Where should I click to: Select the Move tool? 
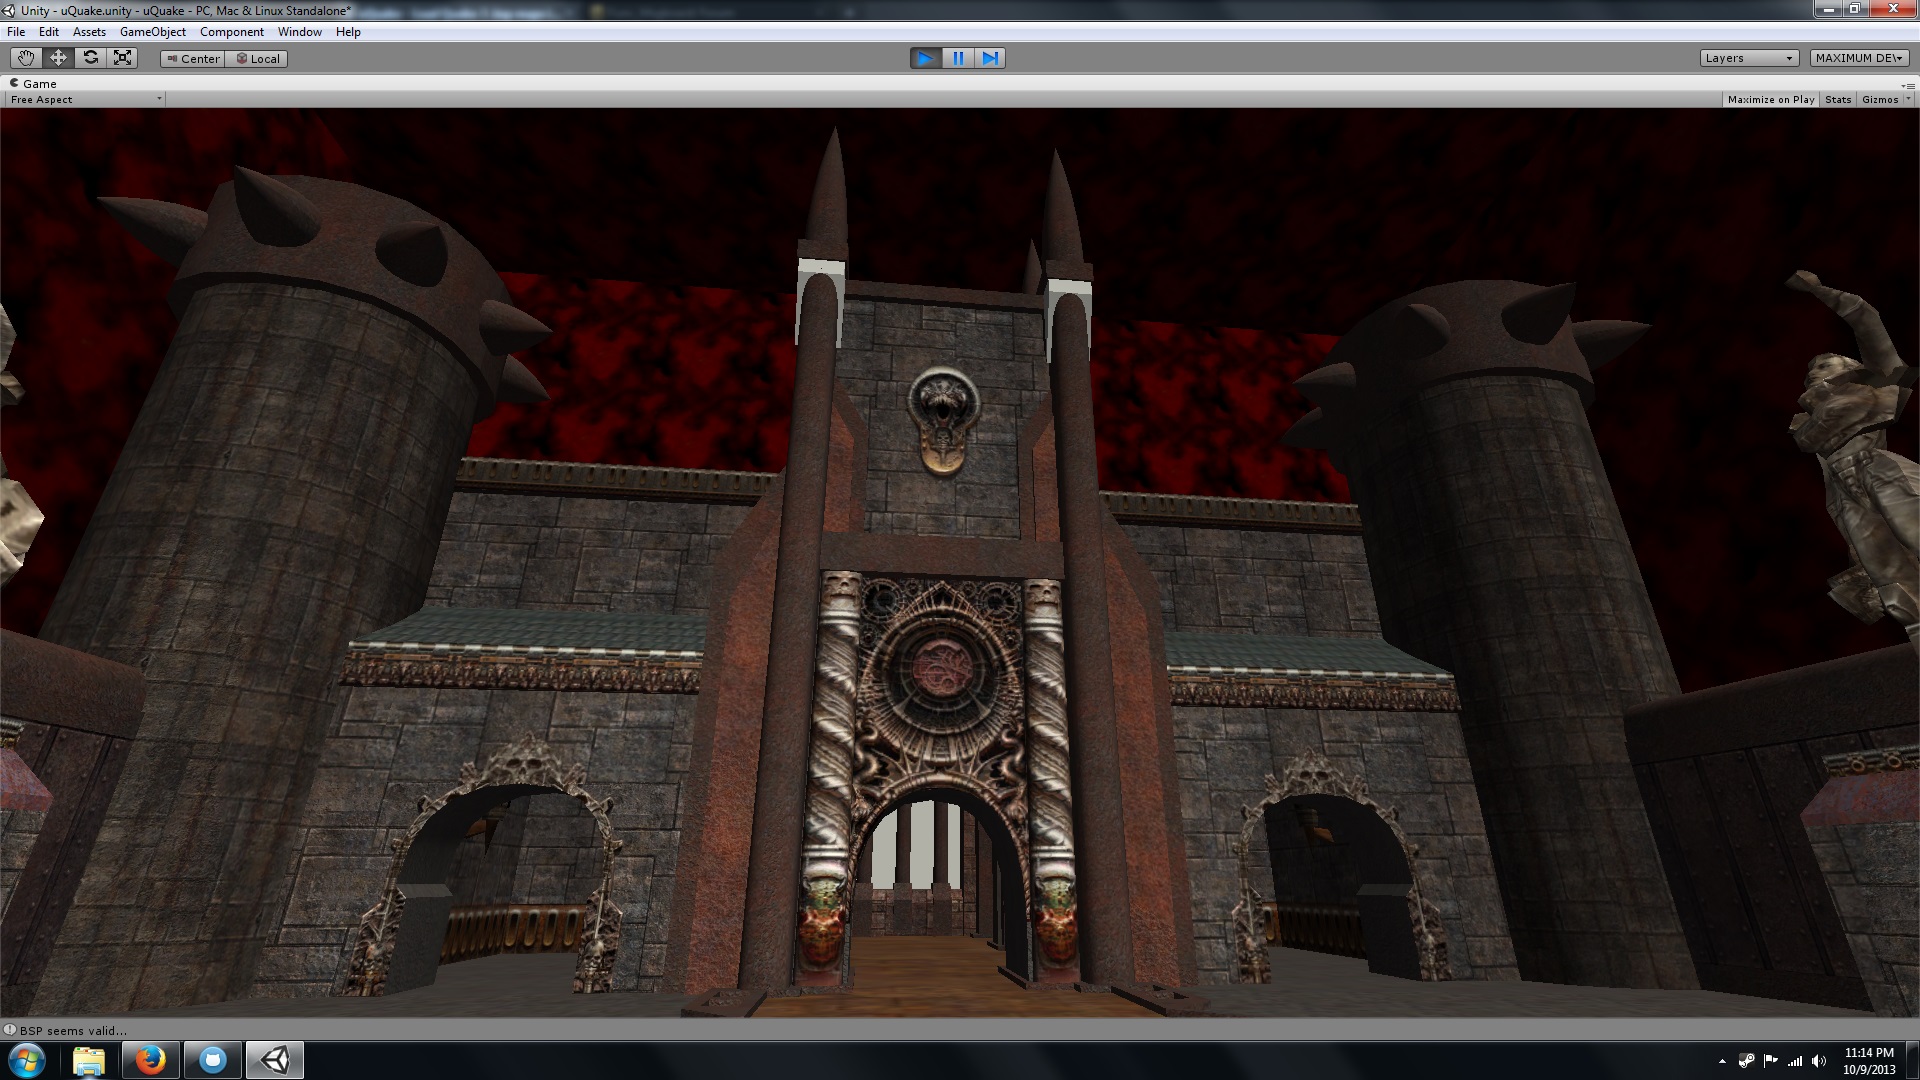(x=57, y=57)
